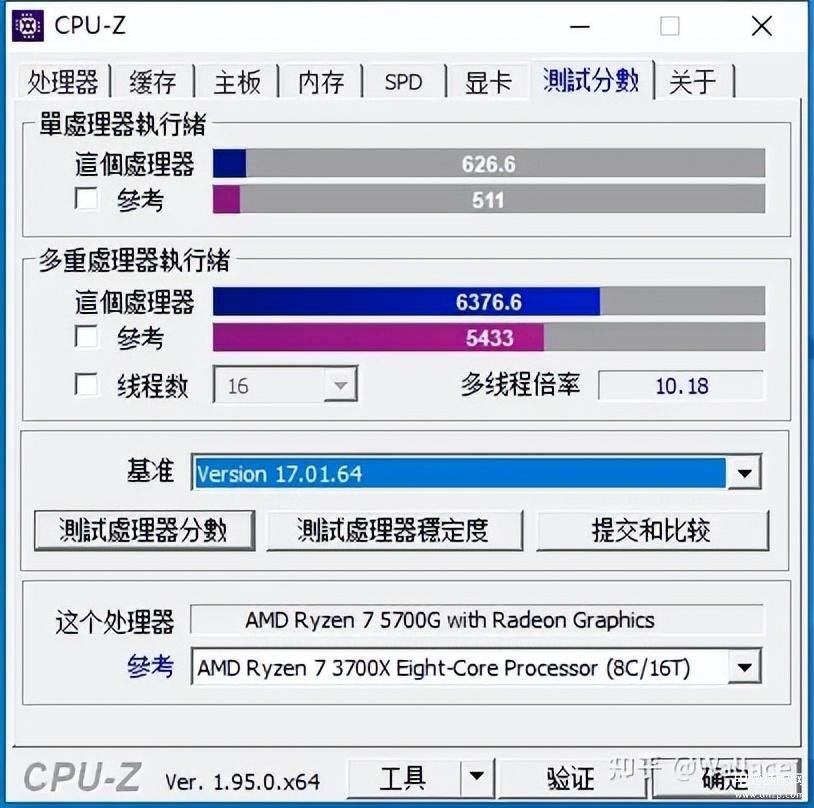Switch to the SPD tab
The image size is (814, 808).
(x=403, y=82)
